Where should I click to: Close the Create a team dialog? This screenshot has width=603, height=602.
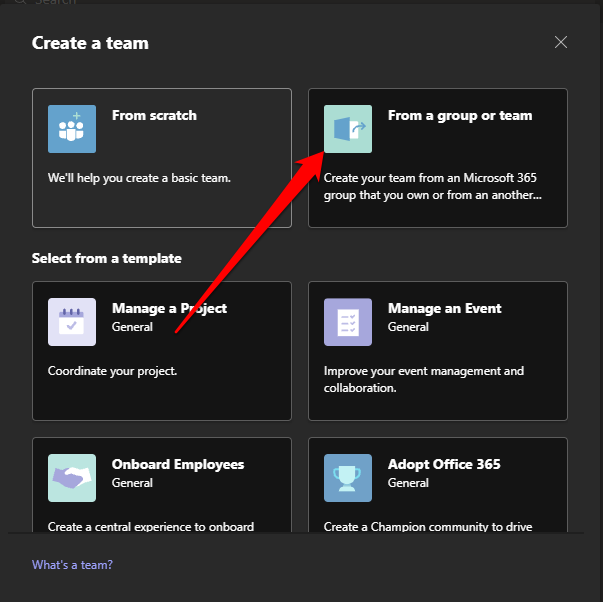pyautogui.click(x=561, y=42)
